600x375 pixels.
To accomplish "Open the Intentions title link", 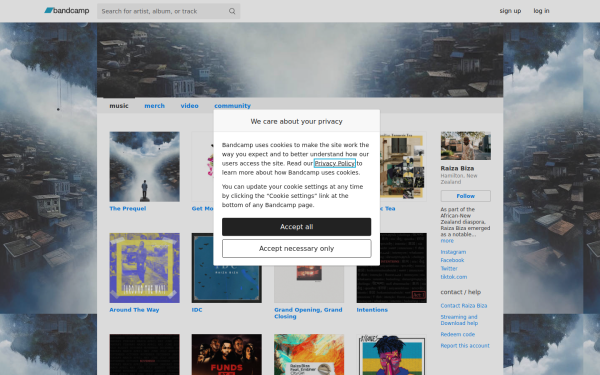I will coord(372,310).
